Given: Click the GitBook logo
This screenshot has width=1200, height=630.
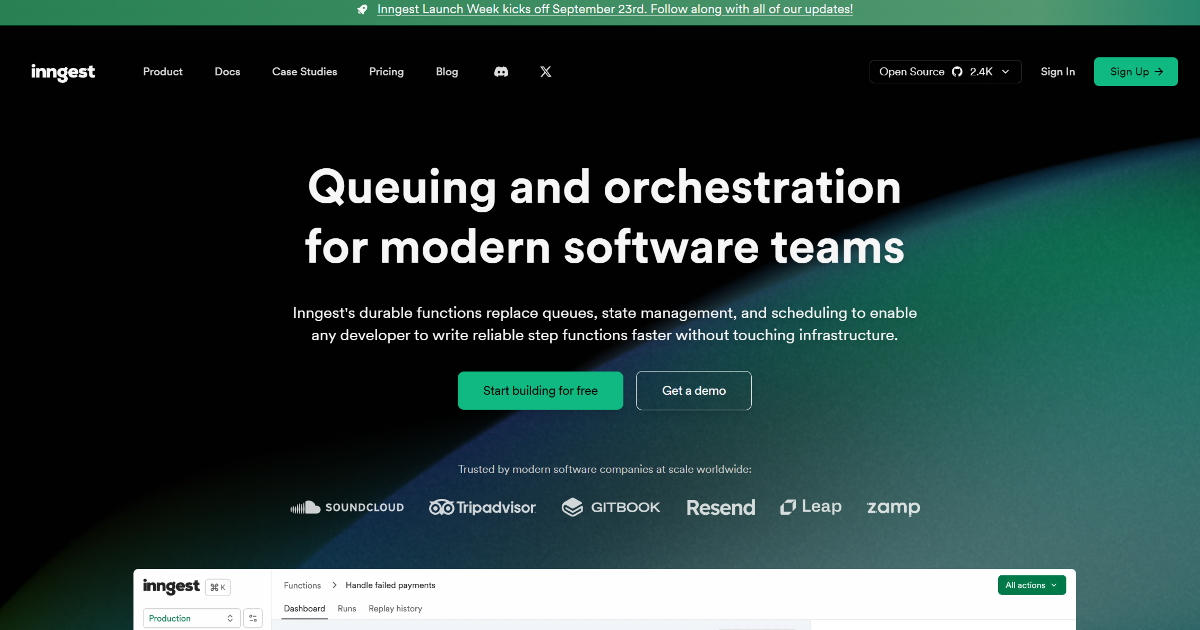Looking at the screenshot, I should (610, 507).
